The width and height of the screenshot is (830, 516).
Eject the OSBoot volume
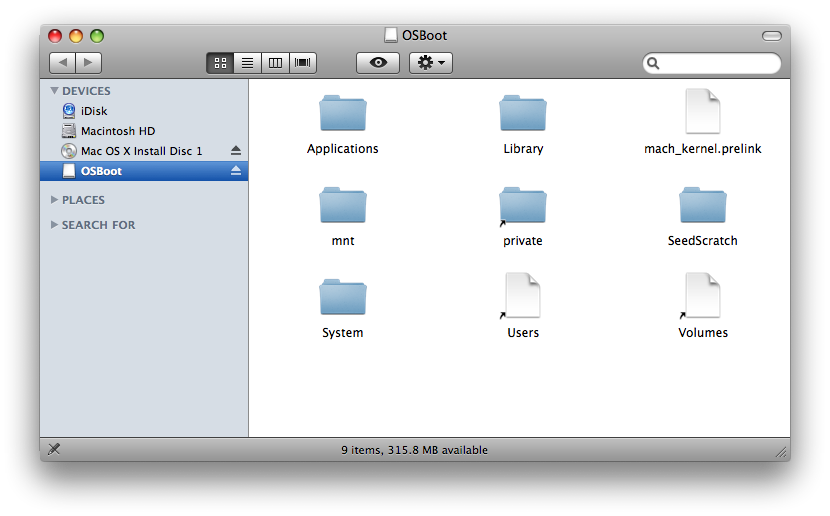236,171
